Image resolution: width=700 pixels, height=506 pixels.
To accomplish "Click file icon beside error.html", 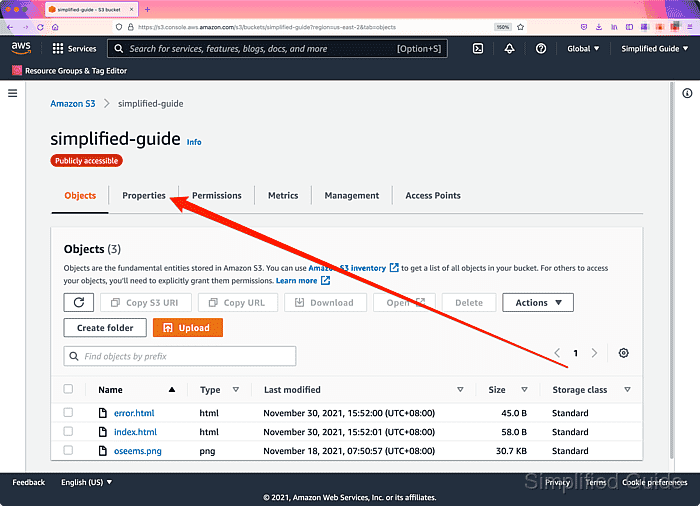I will (103, 413).
